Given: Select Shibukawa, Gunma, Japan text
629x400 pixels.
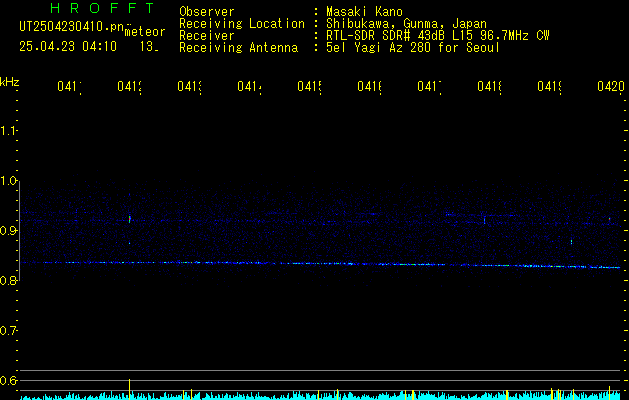Looking at the screenshot, I should [x=406, y=24].
